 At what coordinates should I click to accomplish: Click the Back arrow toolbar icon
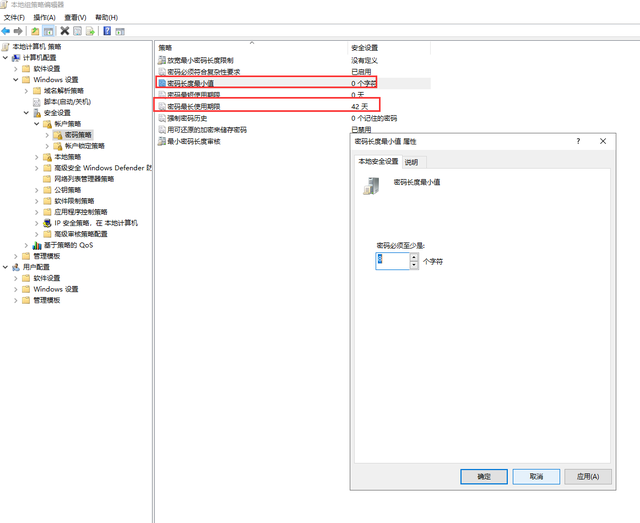[x=6, y=31]
